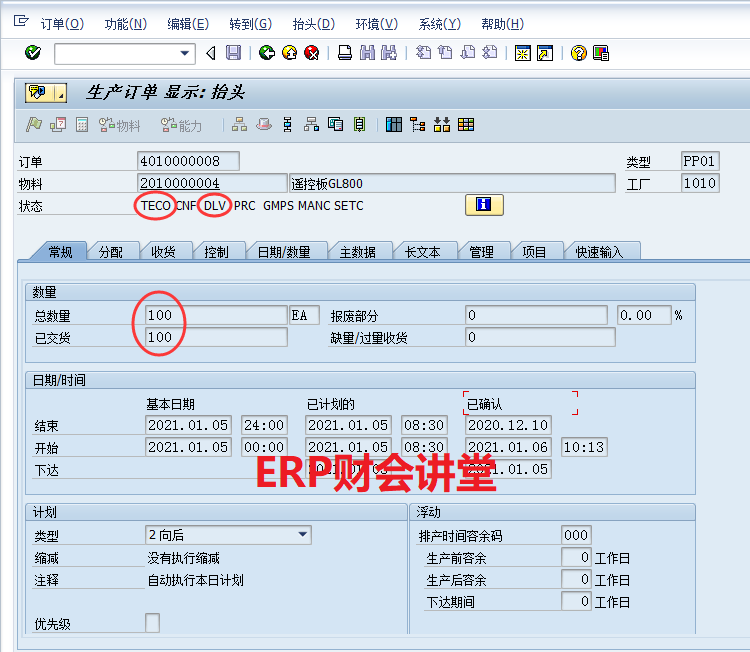Click the Save diskette icon
The height and width of the screenshot is (652, 750).
[233, 53]
